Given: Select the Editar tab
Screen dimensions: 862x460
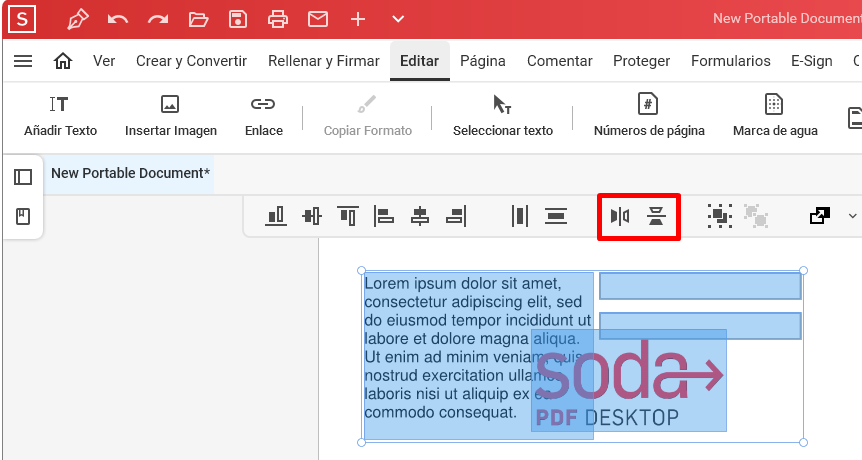Looking at the screenshot, I should click(419, 60).
